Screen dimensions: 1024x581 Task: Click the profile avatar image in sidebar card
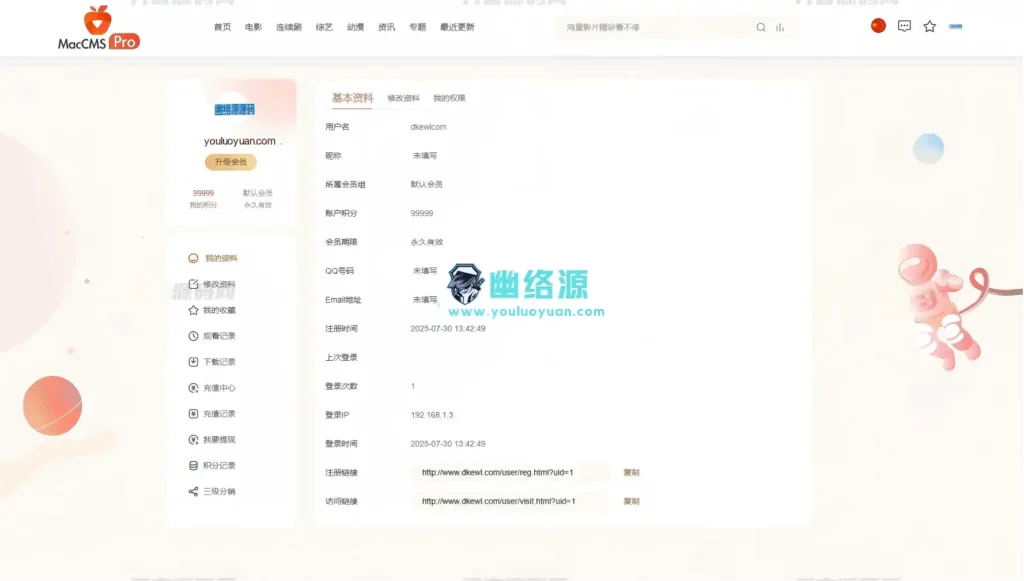pyautogui.click(x=234, y=109)
